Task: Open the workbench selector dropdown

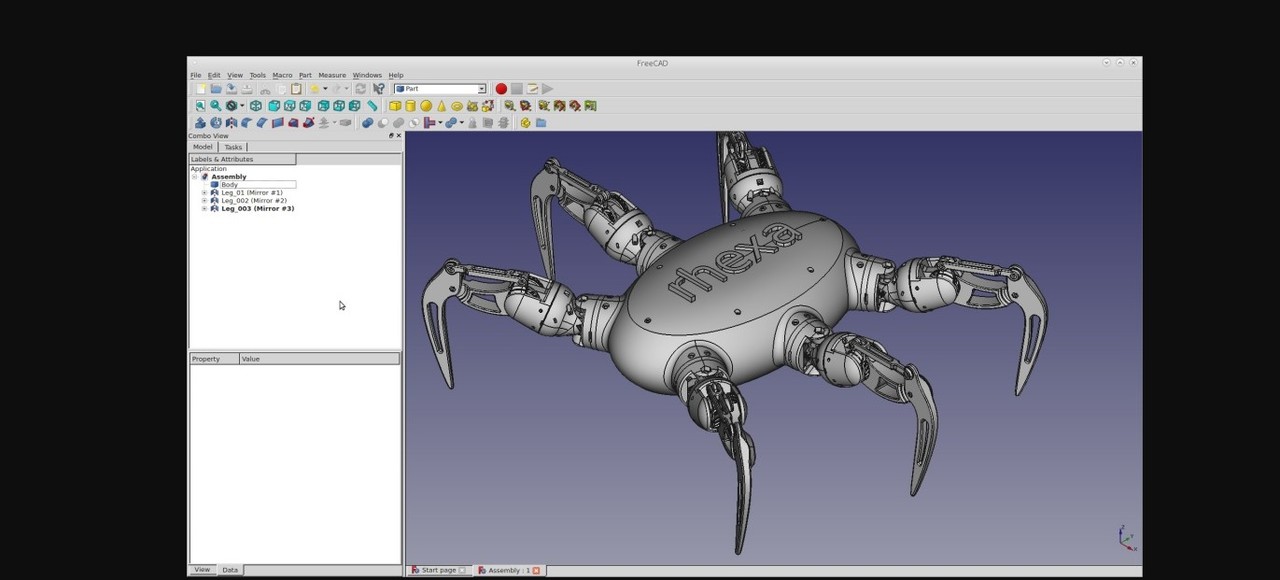Action: (482, 88)
